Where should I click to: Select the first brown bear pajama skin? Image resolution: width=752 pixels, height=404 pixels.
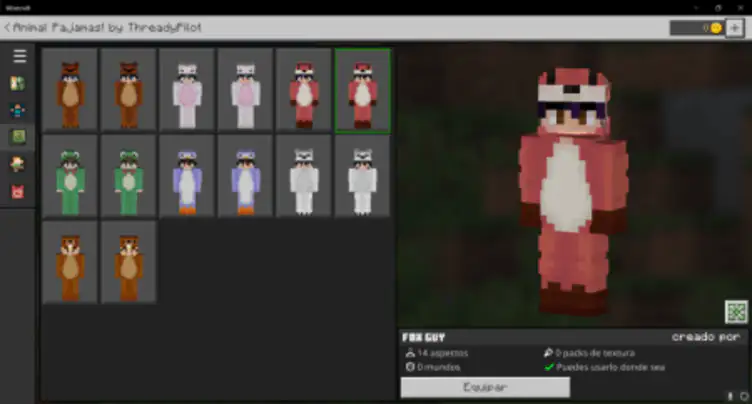click(70, 90)
